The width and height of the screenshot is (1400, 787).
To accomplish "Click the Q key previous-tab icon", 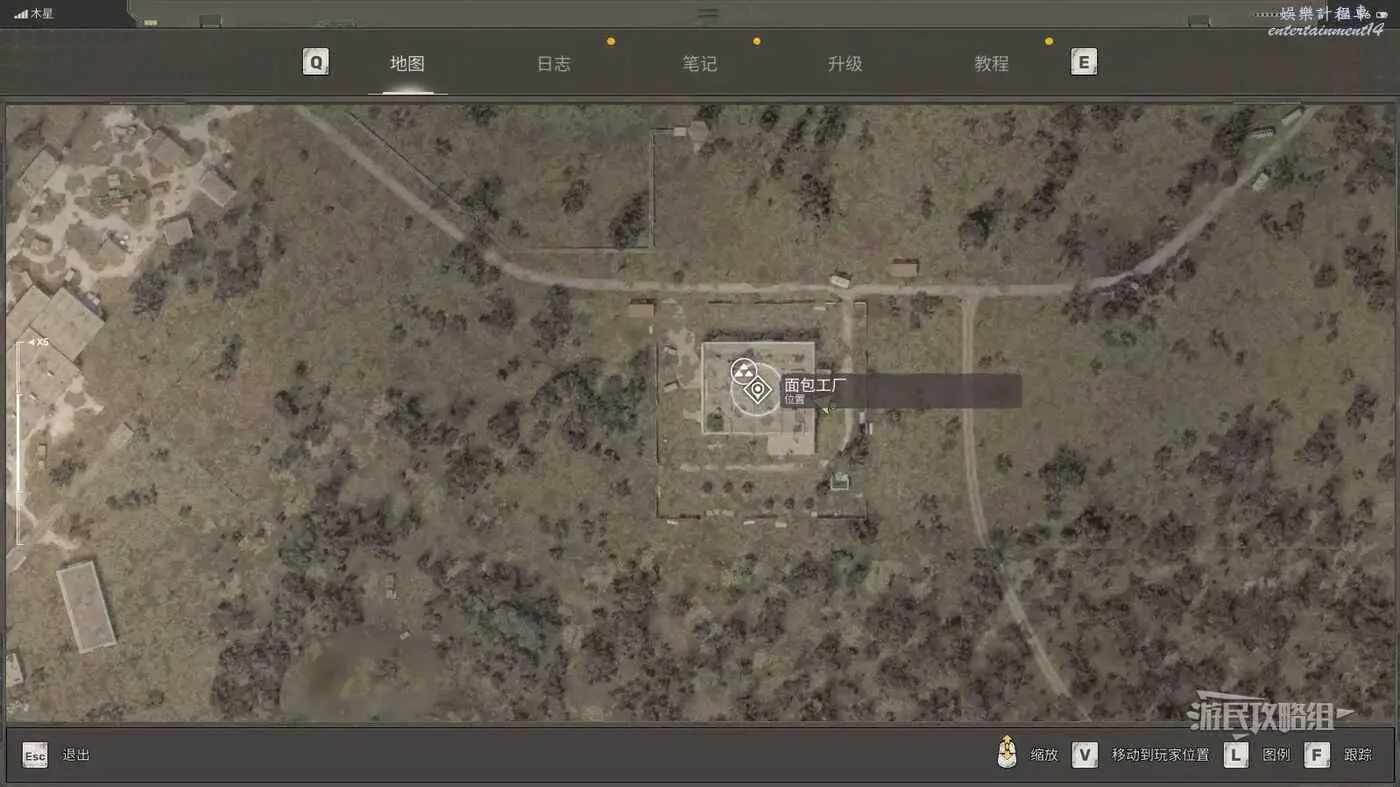I will coord(316,63).
